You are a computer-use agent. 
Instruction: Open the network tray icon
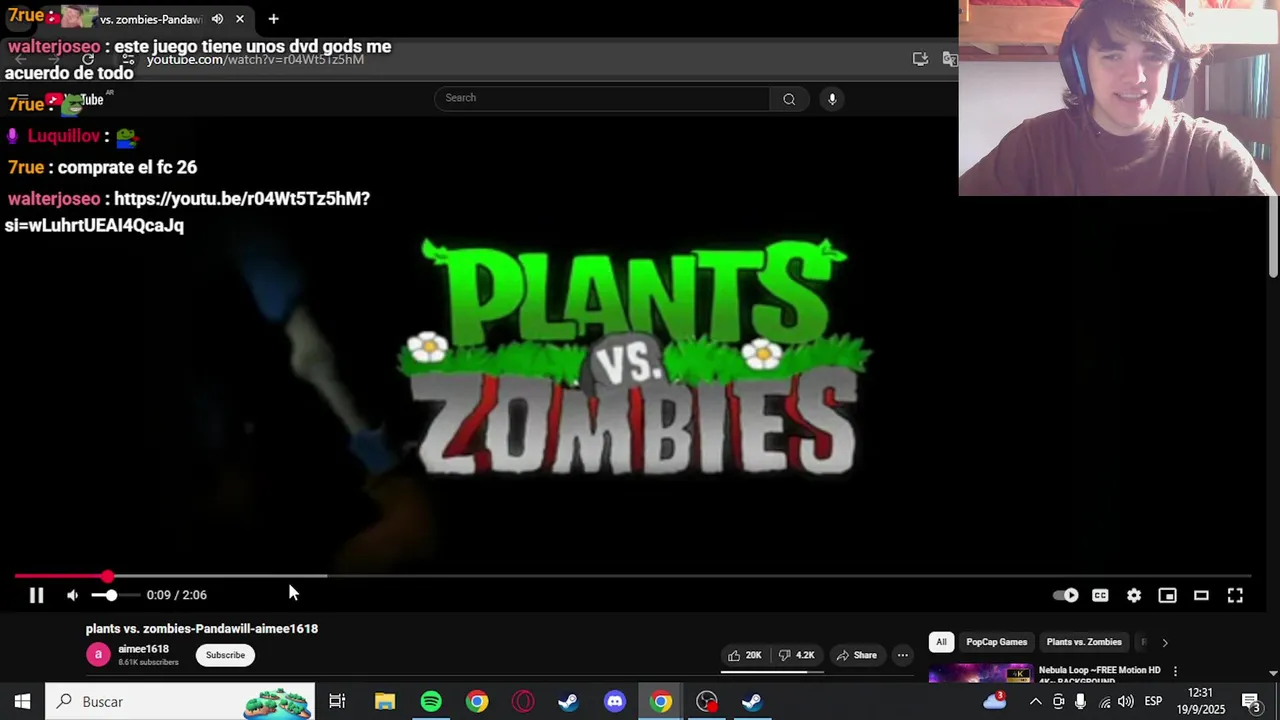coord(1104,702)
